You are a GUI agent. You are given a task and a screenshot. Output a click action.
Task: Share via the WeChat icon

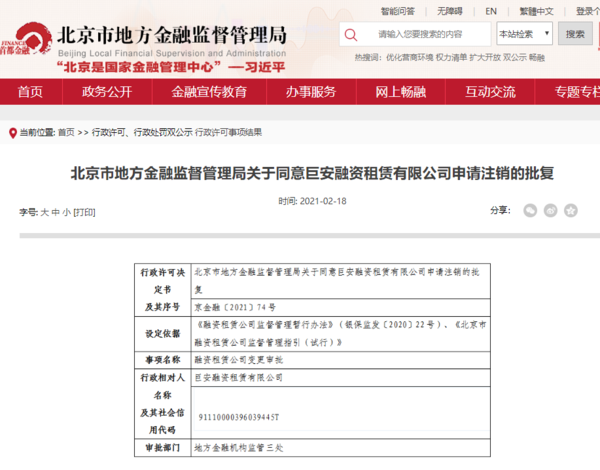point(530,210)
